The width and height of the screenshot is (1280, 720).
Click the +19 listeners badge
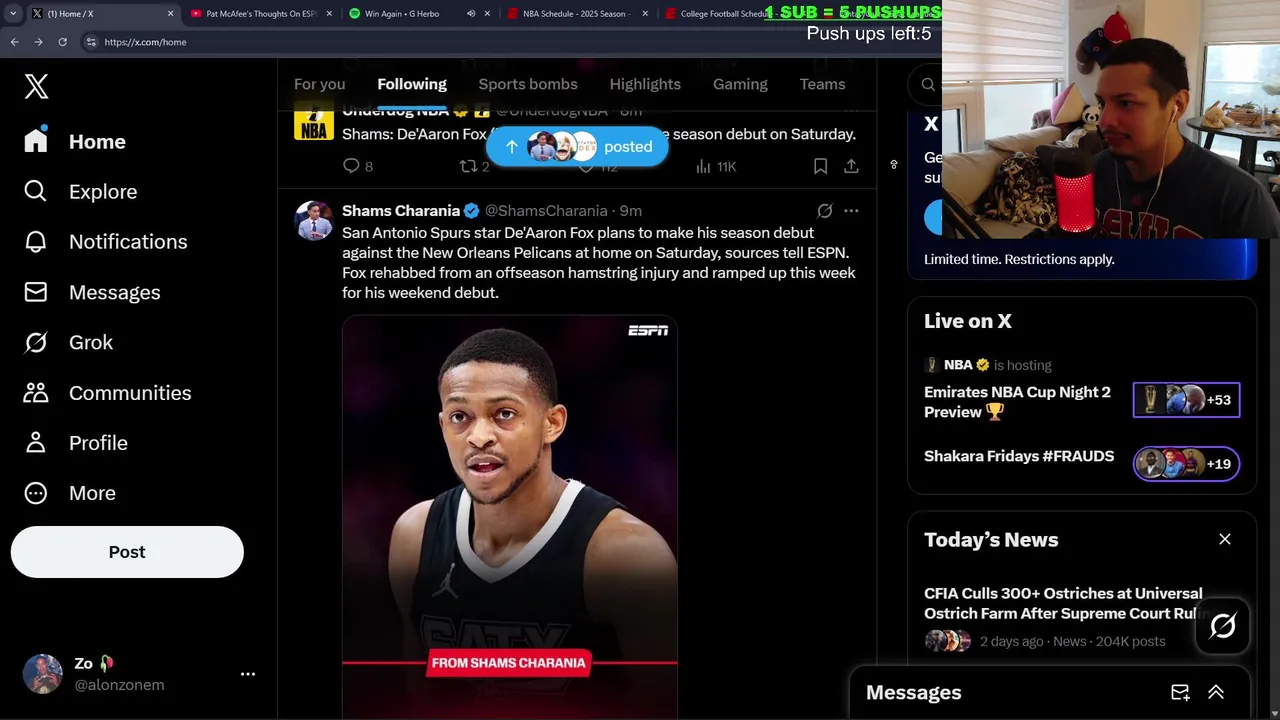point(1186,464)
